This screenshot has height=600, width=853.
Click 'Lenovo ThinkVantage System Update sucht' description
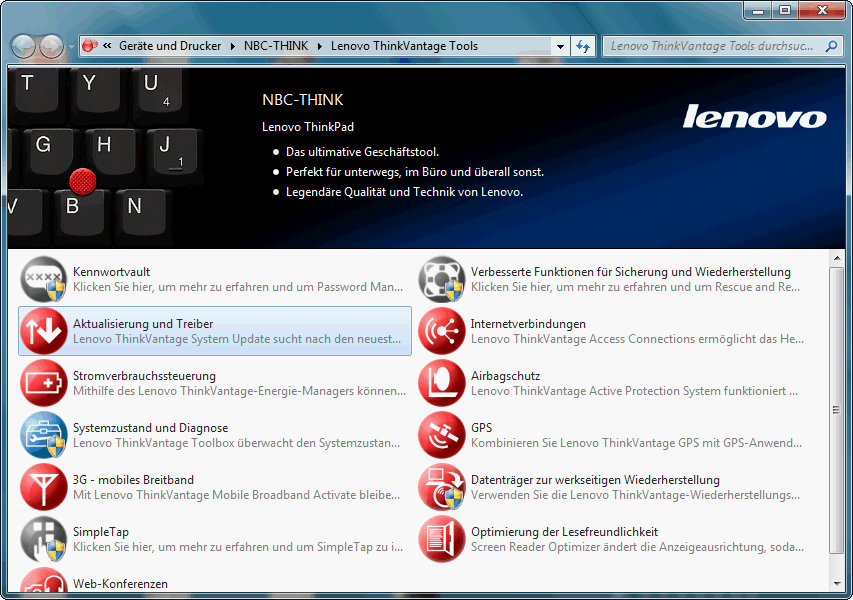[237, 339]
